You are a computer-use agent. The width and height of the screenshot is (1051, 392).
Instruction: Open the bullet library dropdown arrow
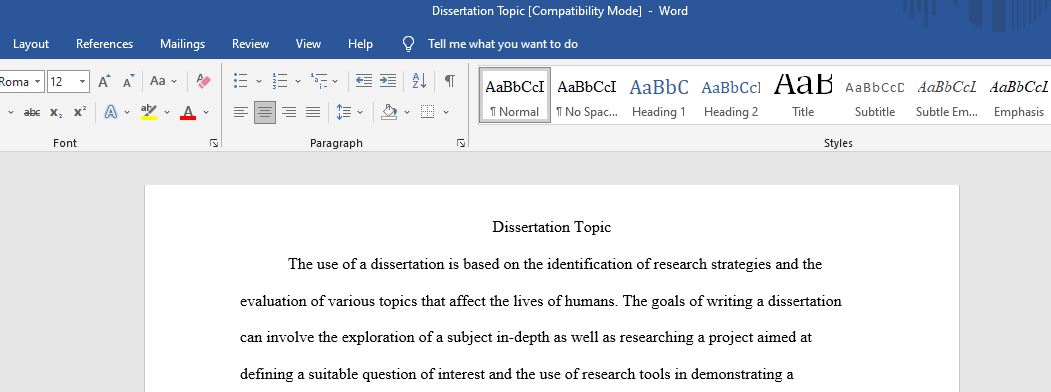coord(259,81)
